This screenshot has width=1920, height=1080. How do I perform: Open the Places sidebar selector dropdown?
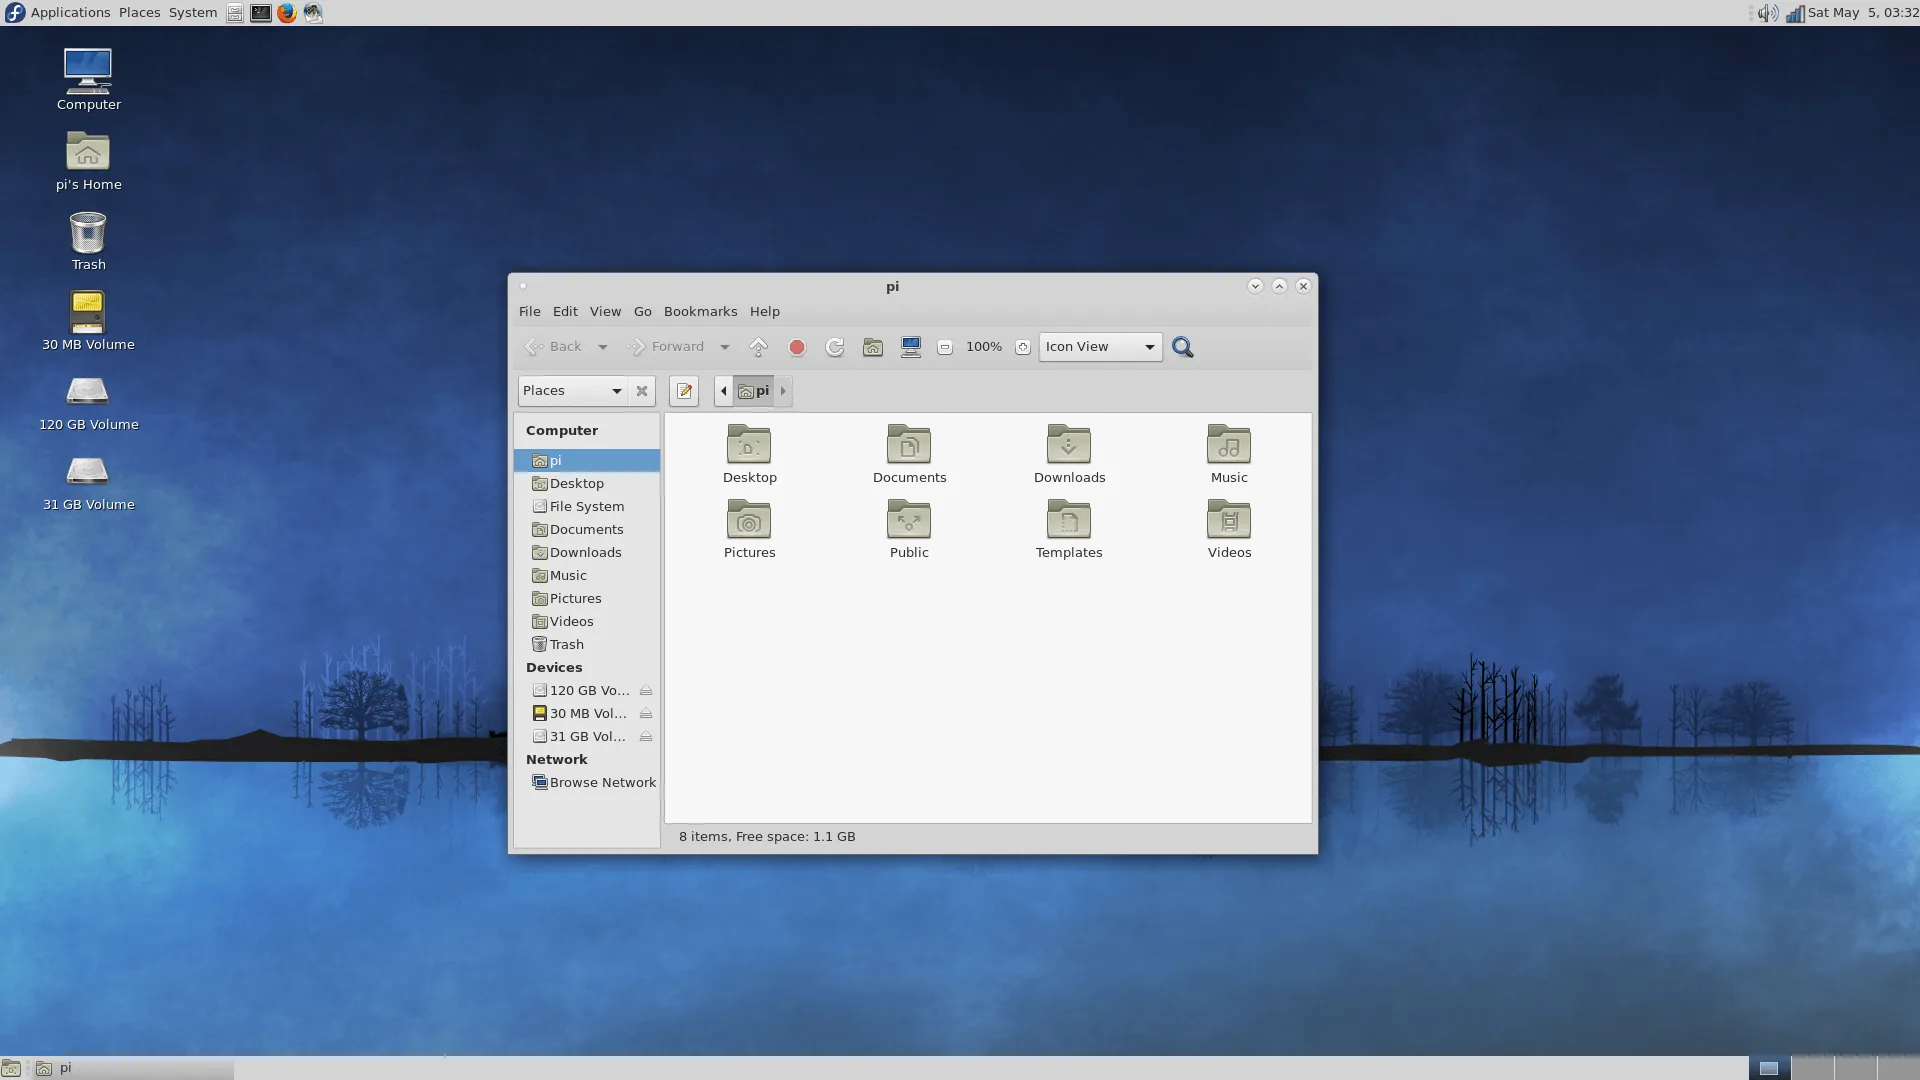(572, 391)
